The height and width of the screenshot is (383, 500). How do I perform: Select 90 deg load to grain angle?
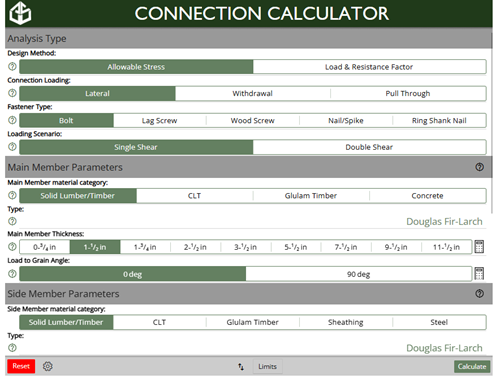359,274
